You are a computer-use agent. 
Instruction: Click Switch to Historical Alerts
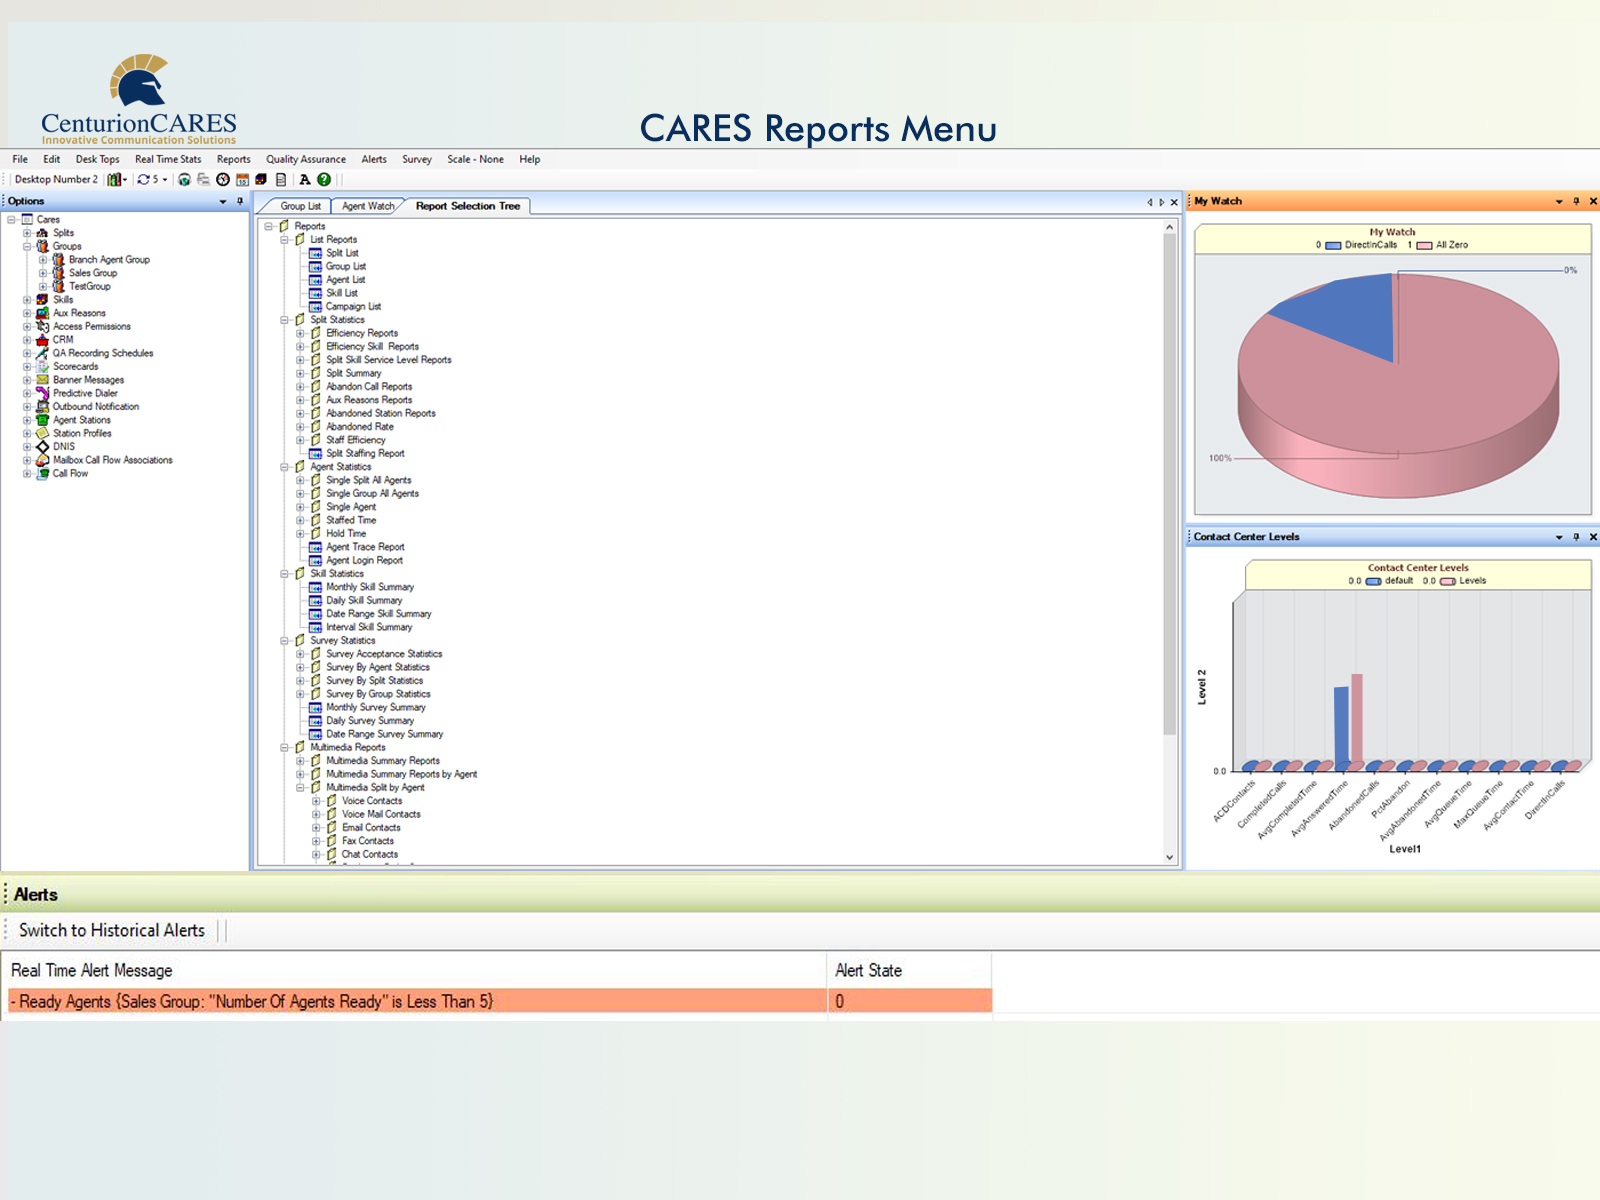[112, 931]
